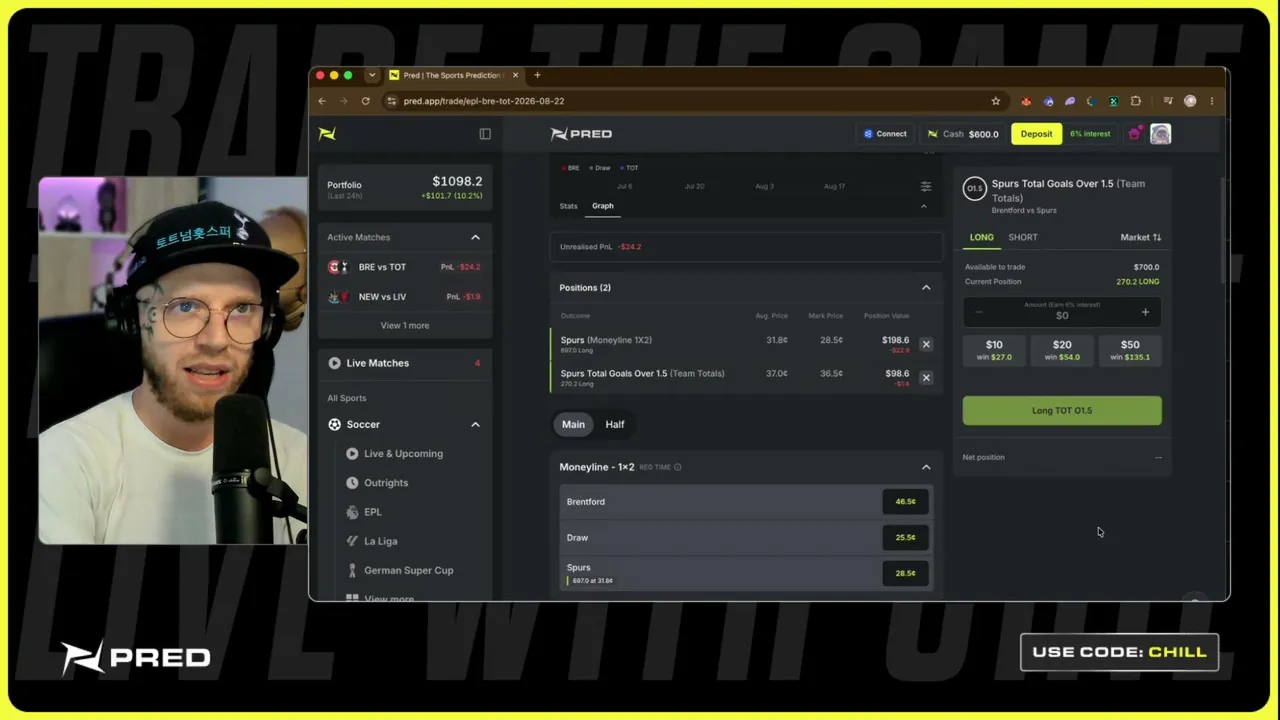Image resolution: width=1280 pixels, height=720 pixels.
Task: Click the German Super Cup trophy icon
Action: 352,570
